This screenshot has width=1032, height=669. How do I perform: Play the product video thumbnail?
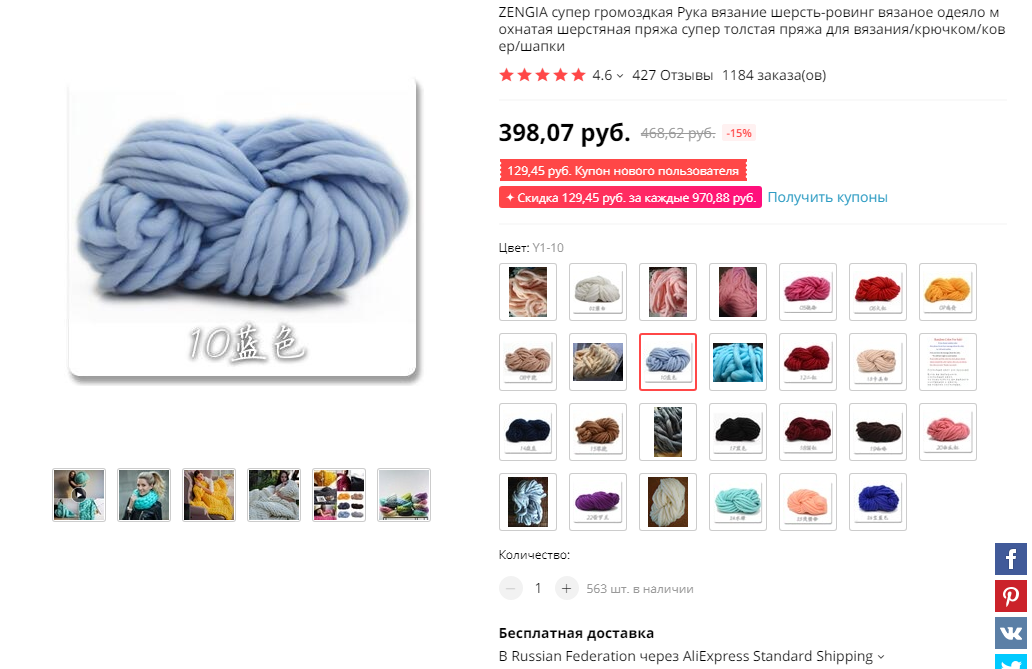click(79, 495)
